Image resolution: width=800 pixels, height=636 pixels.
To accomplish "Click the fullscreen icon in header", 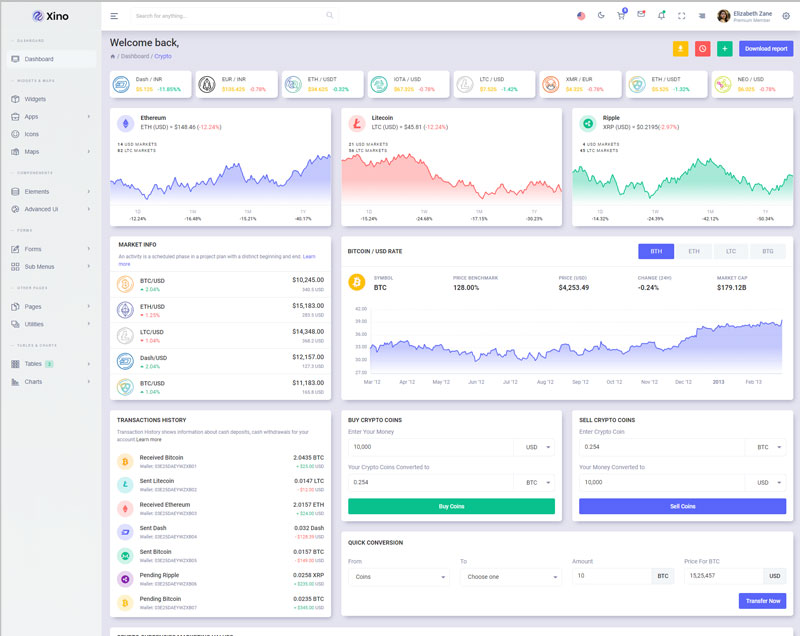I will 682,16.
